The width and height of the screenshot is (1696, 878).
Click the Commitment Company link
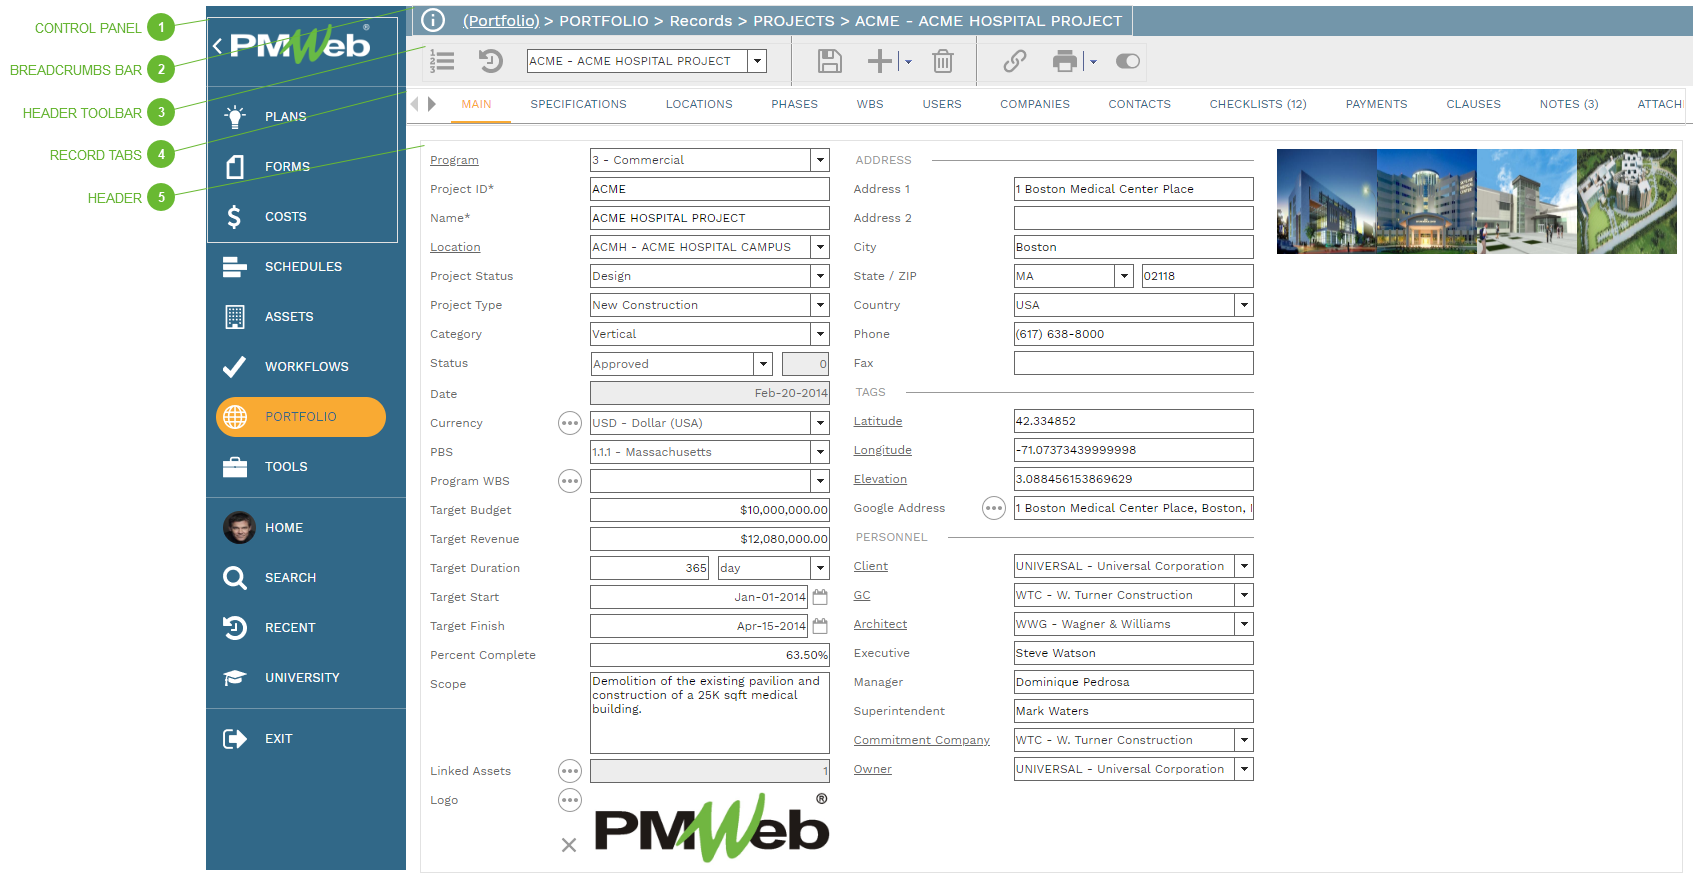(921, 740)
